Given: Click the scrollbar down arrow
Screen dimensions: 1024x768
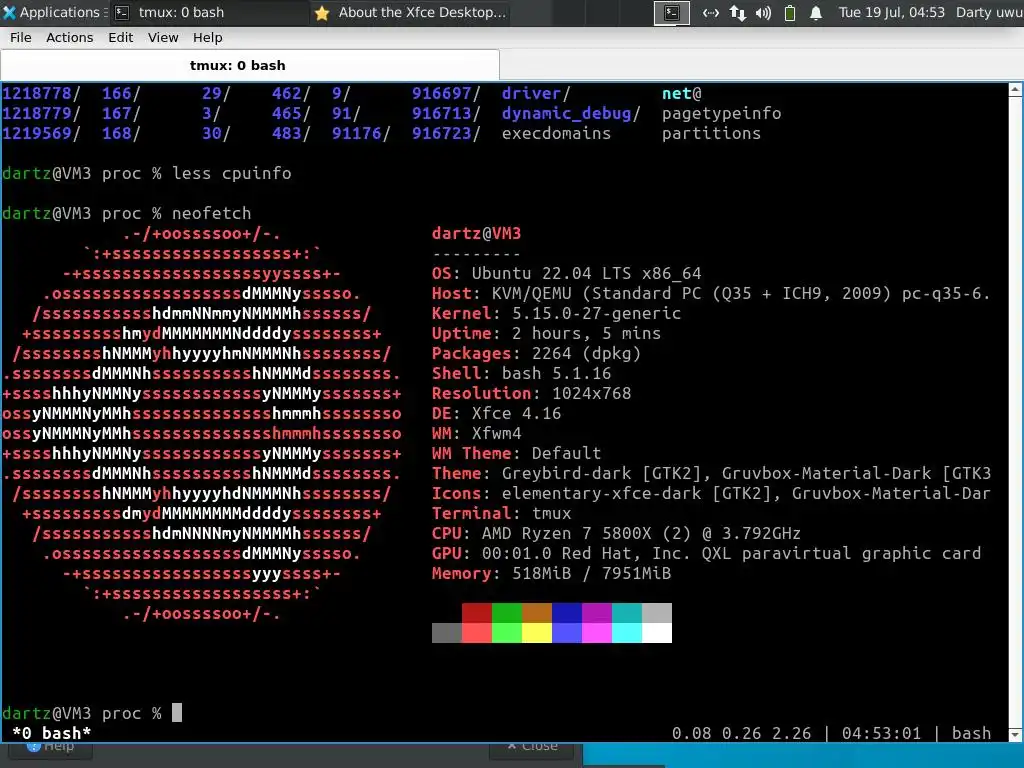Looking at the screenshot, I should pyautogui.click(x=1016, y=735).
